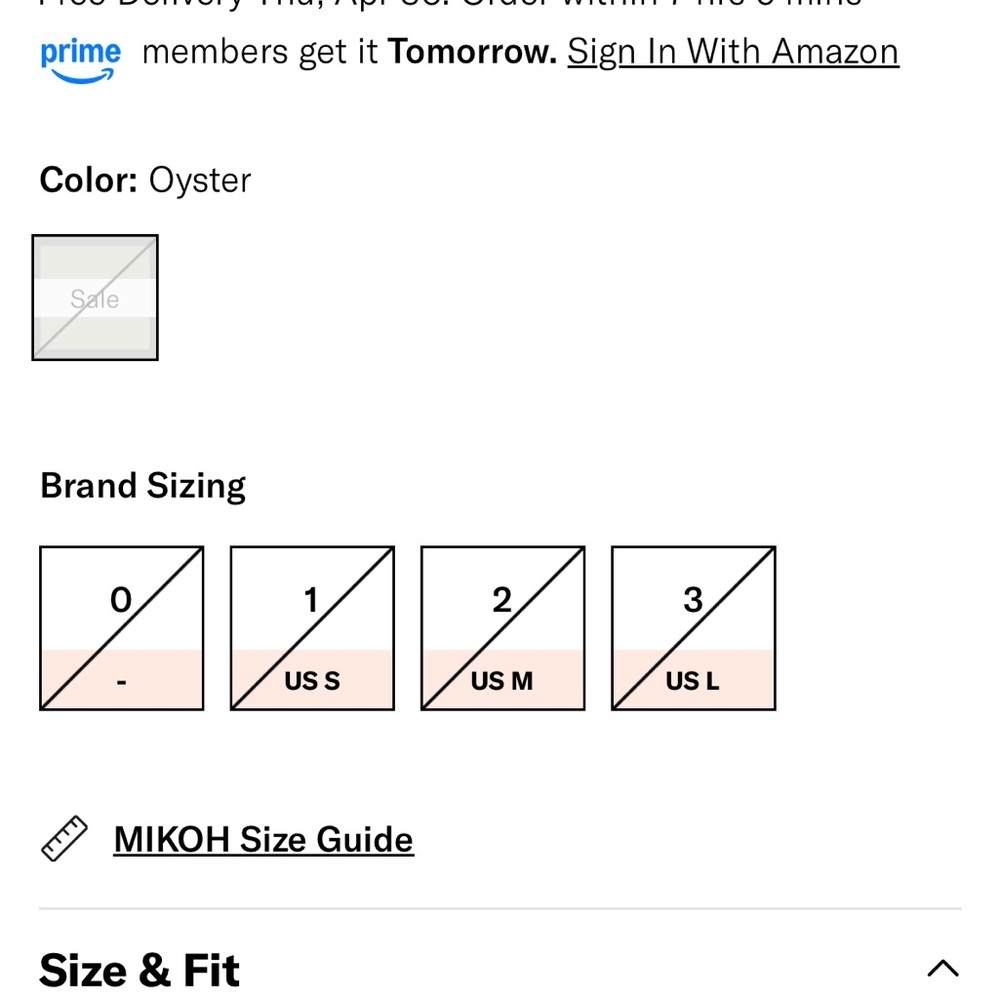Click the Amazon prime logo

point(80,61)
